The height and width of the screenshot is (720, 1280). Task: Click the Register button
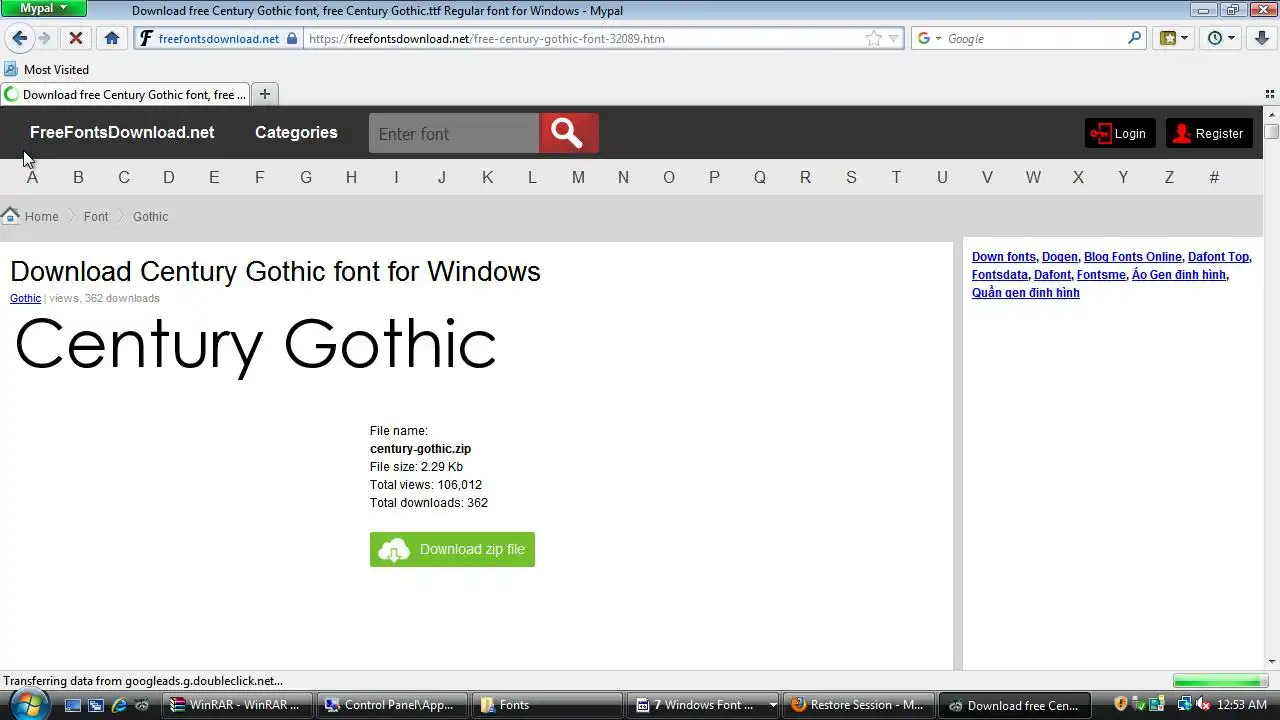coord(1209,133)
